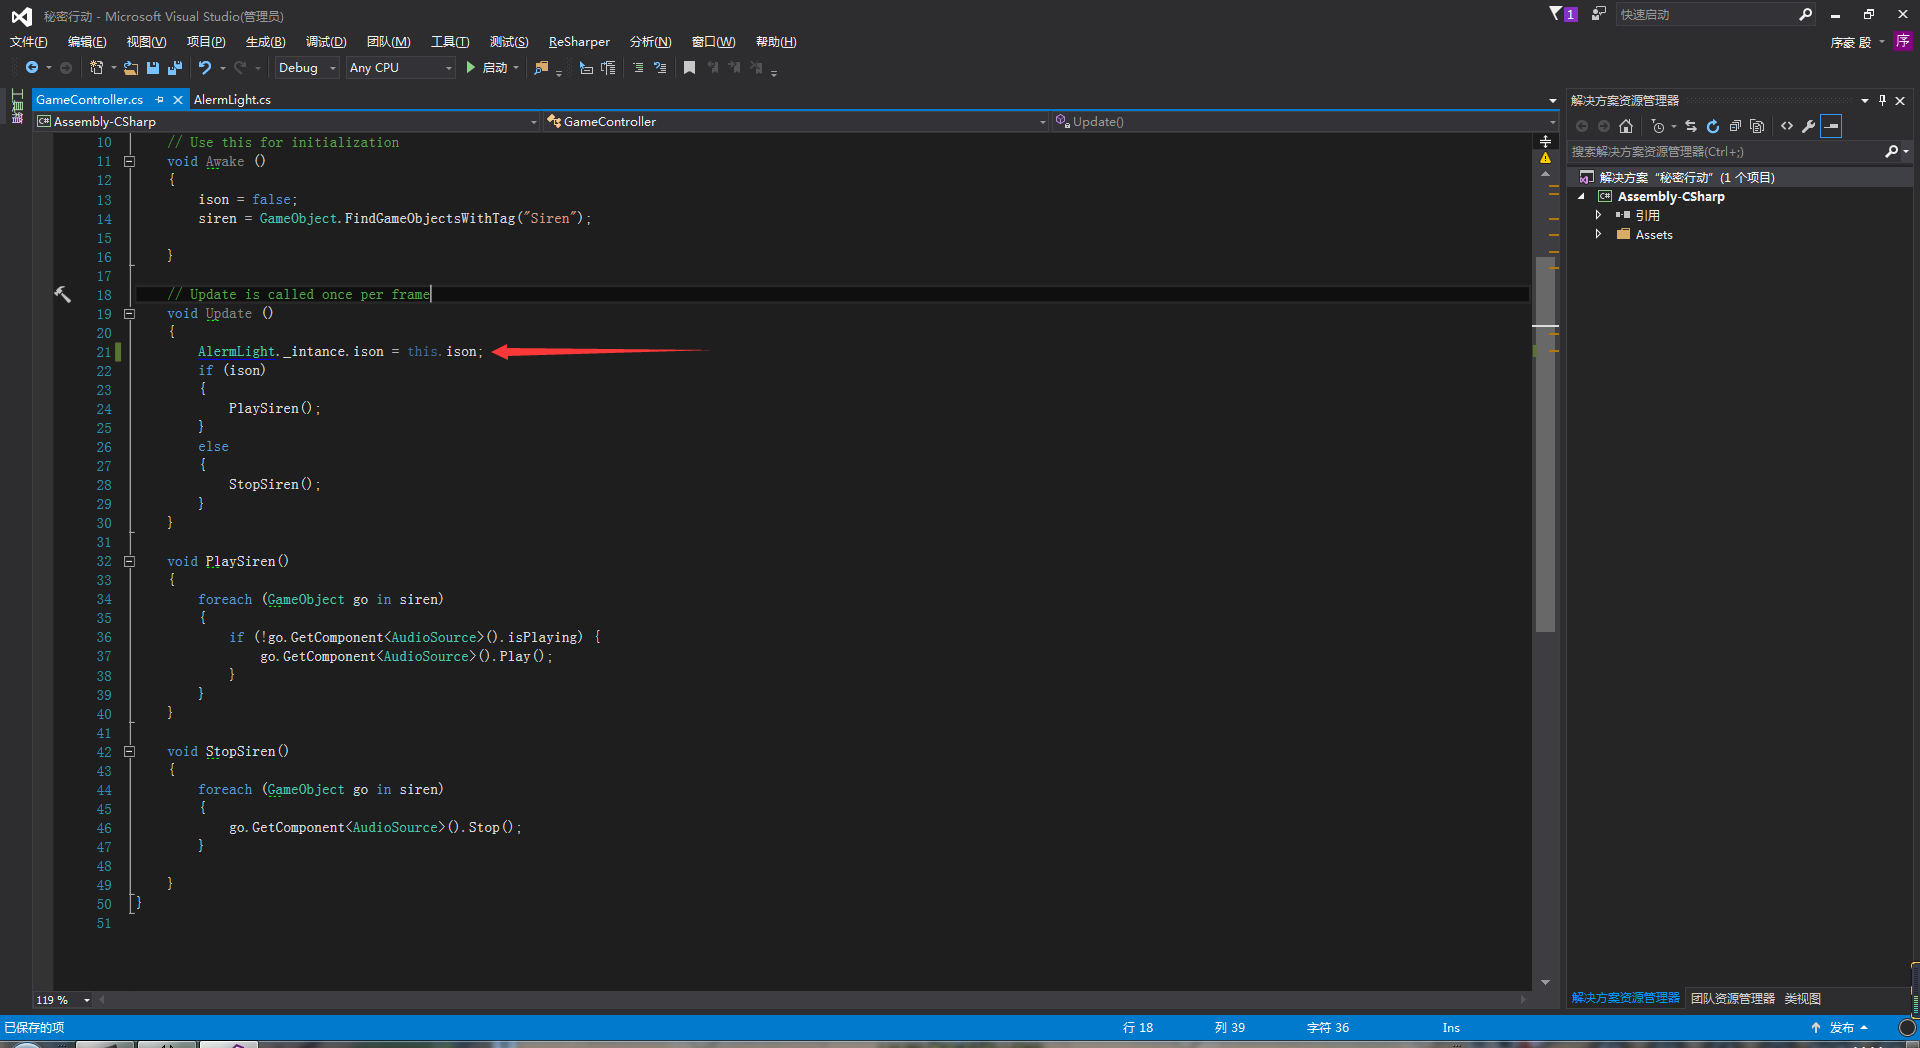The image size is (1920, 1048).
Task: Click the Solution Explorer search magnifier
Action: click(x=1891, y=152)
